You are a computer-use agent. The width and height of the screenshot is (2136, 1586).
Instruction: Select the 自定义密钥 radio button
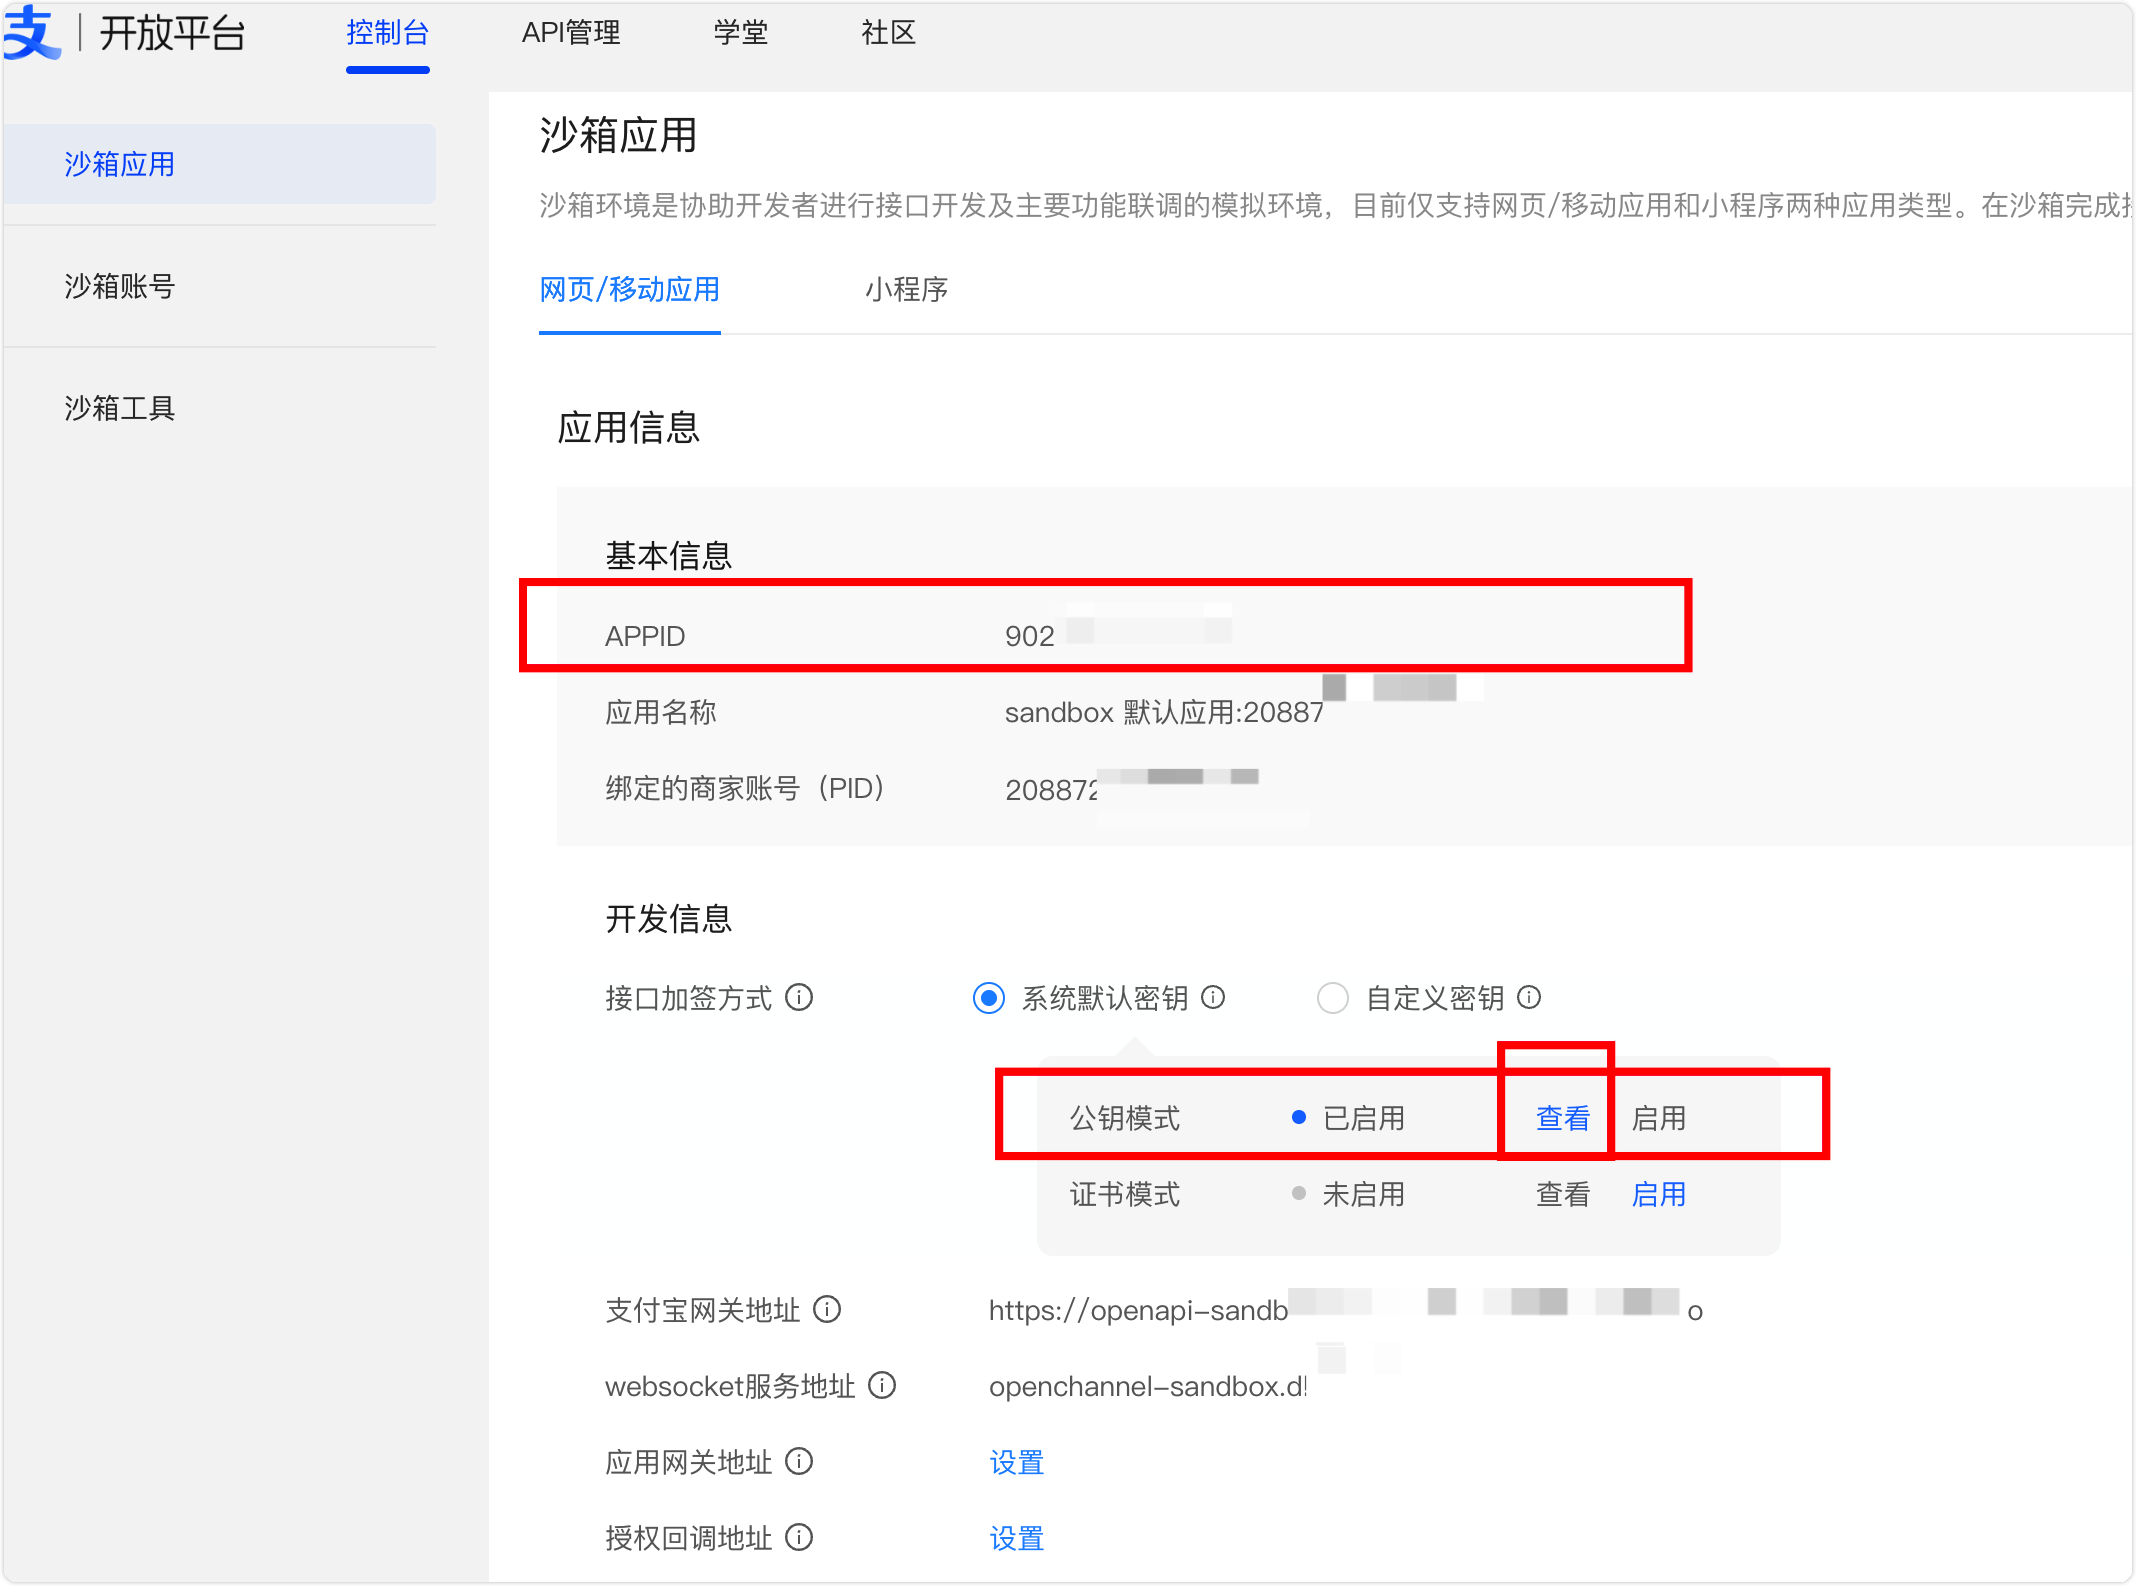(x=1333, y=998)
